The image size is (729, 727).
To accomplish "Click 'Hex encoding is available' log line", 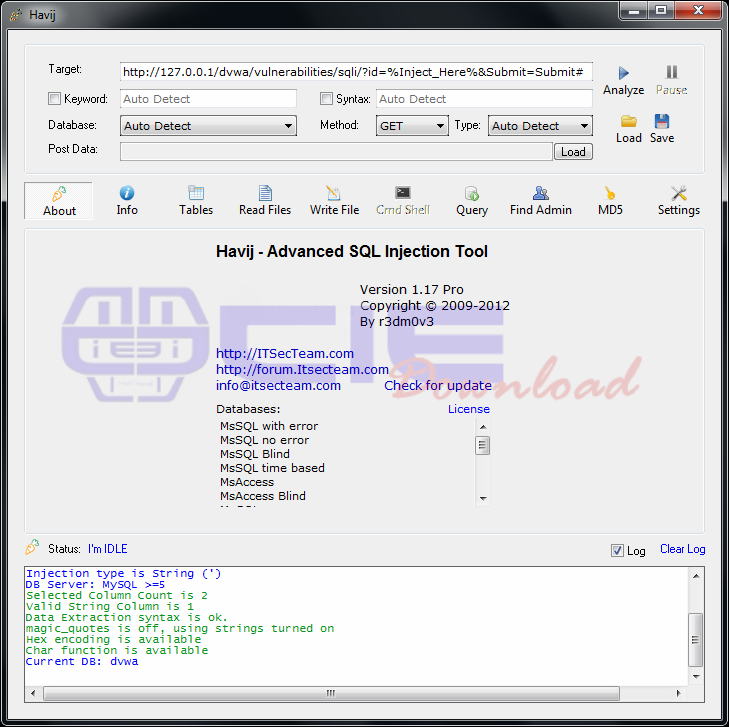I will (x=113, y=640).
